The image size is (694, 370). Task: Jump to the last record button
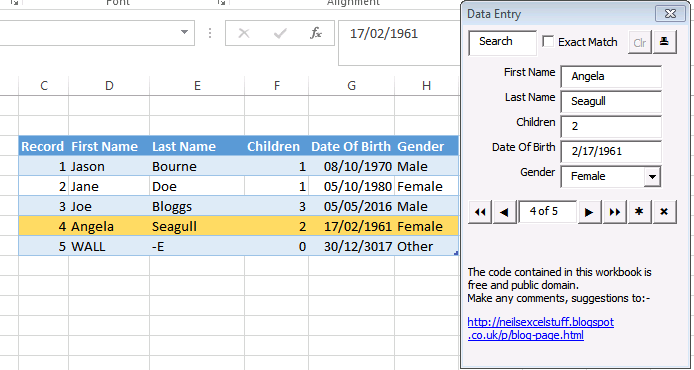click(615, 212)
